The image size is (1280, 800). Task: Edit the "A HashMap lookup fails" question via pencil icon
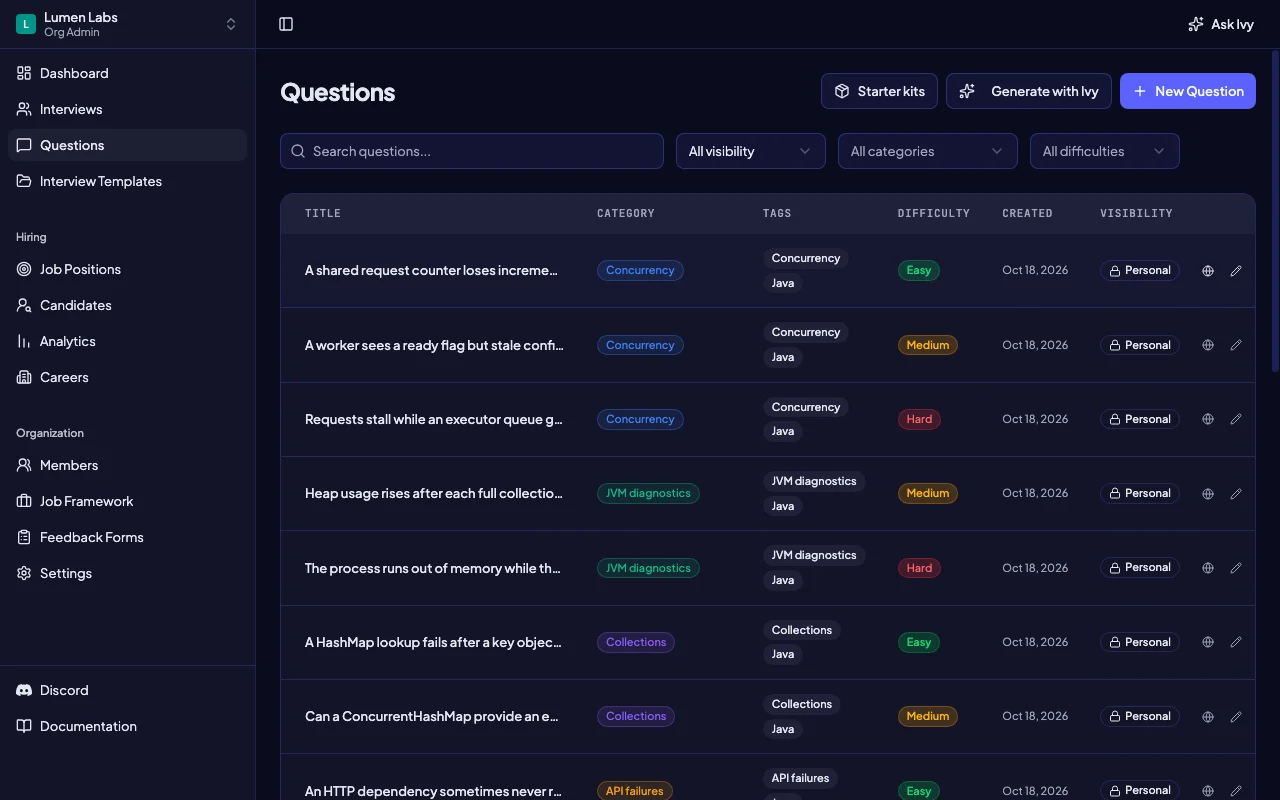coord(1236,642)
